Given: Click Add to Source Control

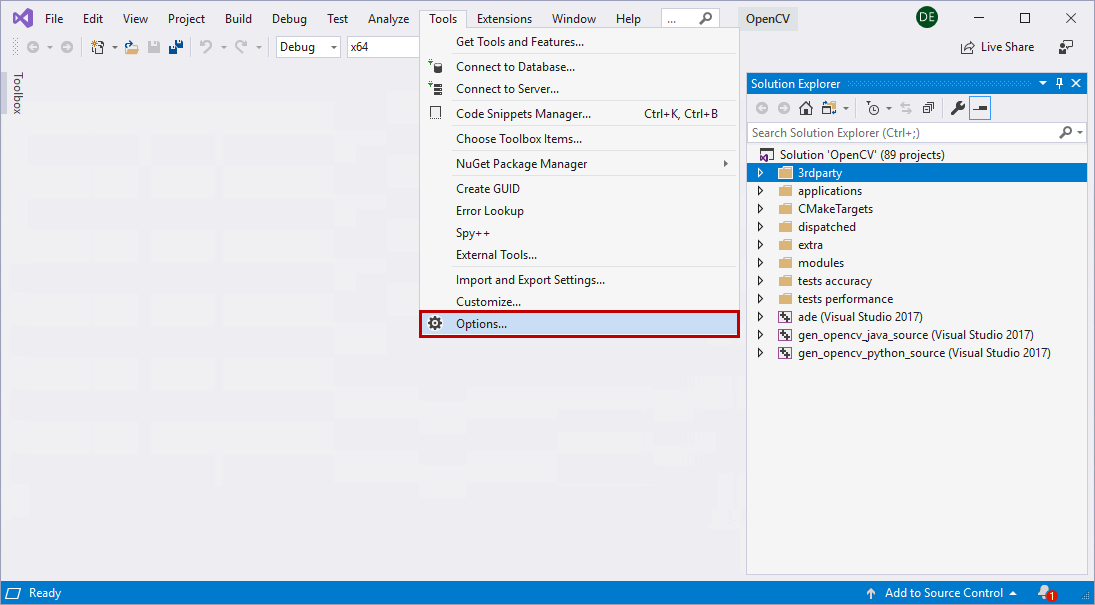Looking at the screenshot, I should 940,593.
